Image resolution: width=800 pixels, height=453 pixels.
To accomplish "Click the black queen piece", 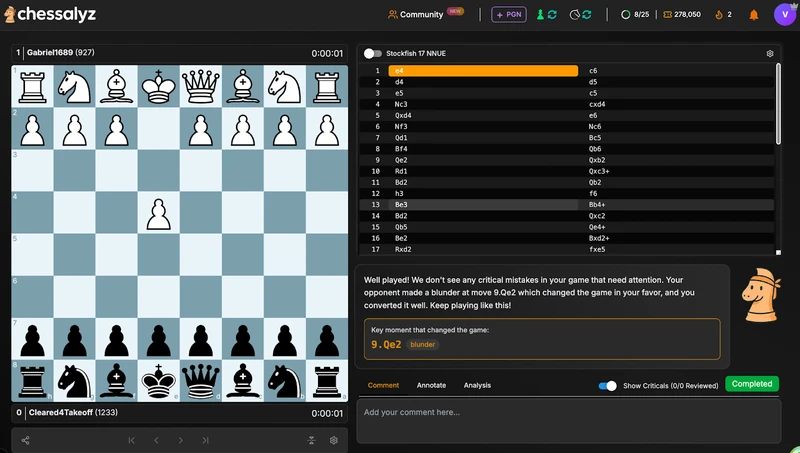I will (201, 381).
